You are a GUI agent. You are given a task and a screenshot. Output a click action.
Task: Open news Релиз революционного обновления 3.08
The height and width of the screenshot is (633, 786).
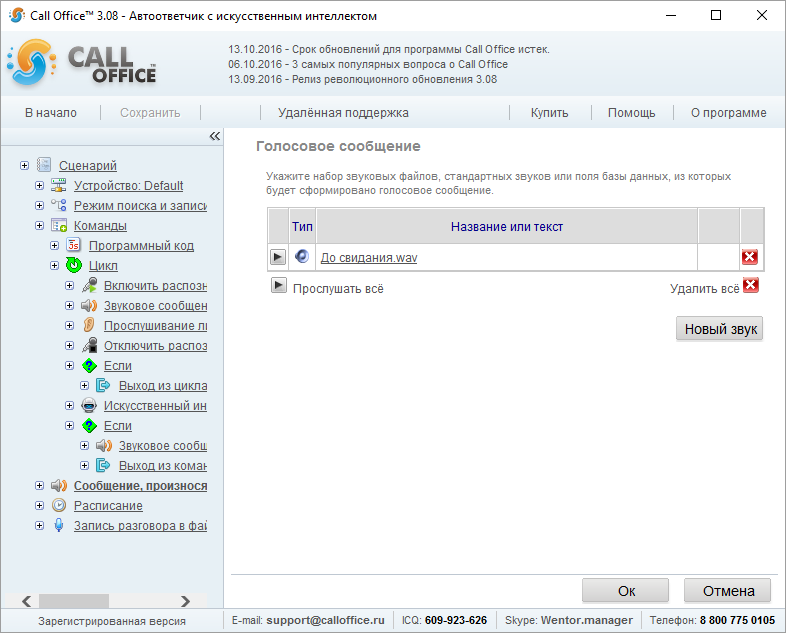pos(362,79)
